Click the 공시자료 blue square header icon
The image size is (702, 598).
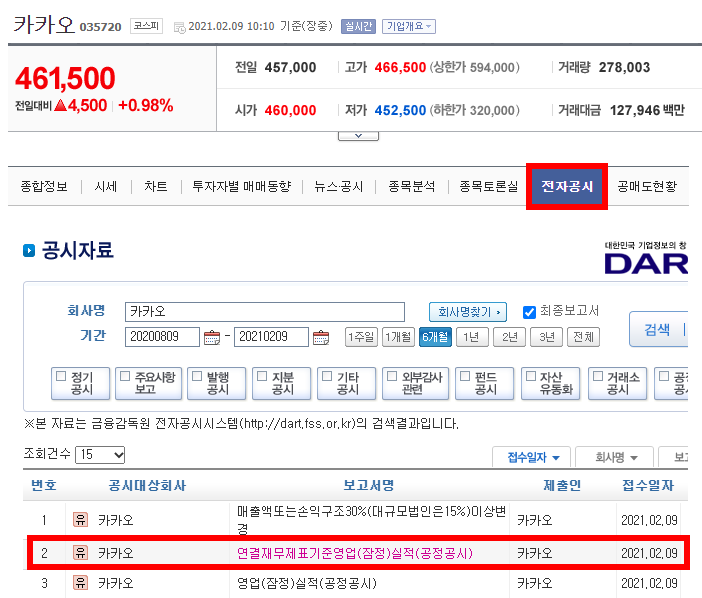[29, 251]
